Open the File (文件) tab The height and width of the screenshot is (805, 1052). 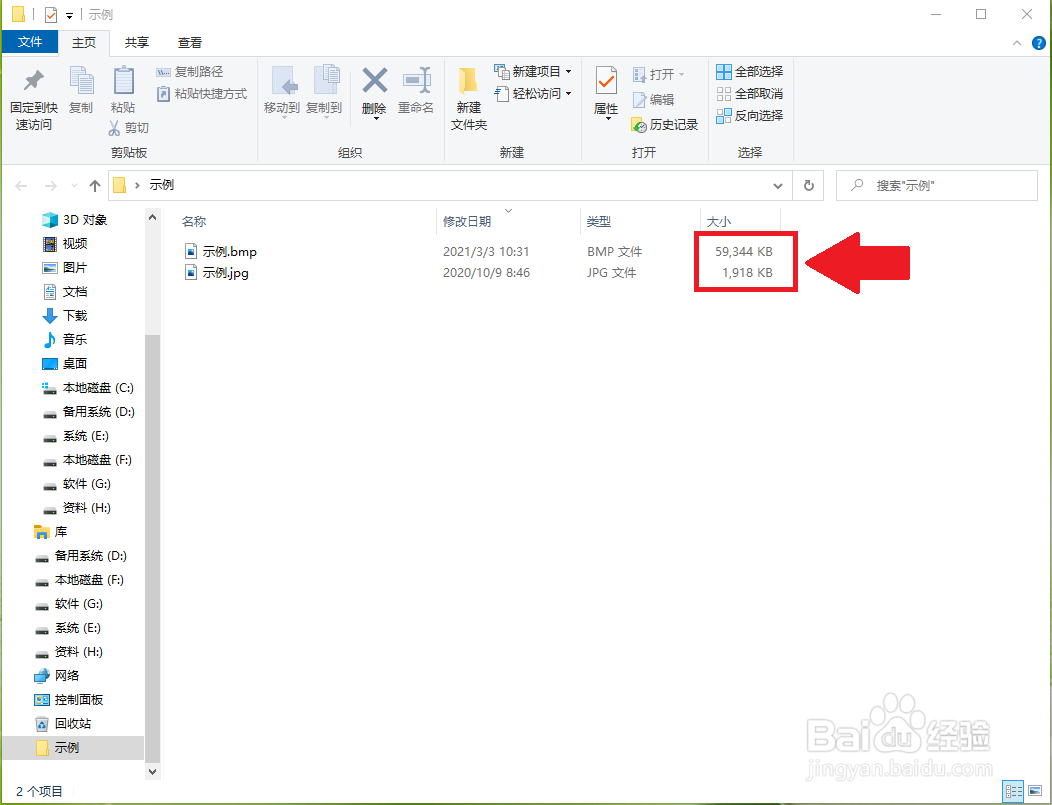(30, 42)
